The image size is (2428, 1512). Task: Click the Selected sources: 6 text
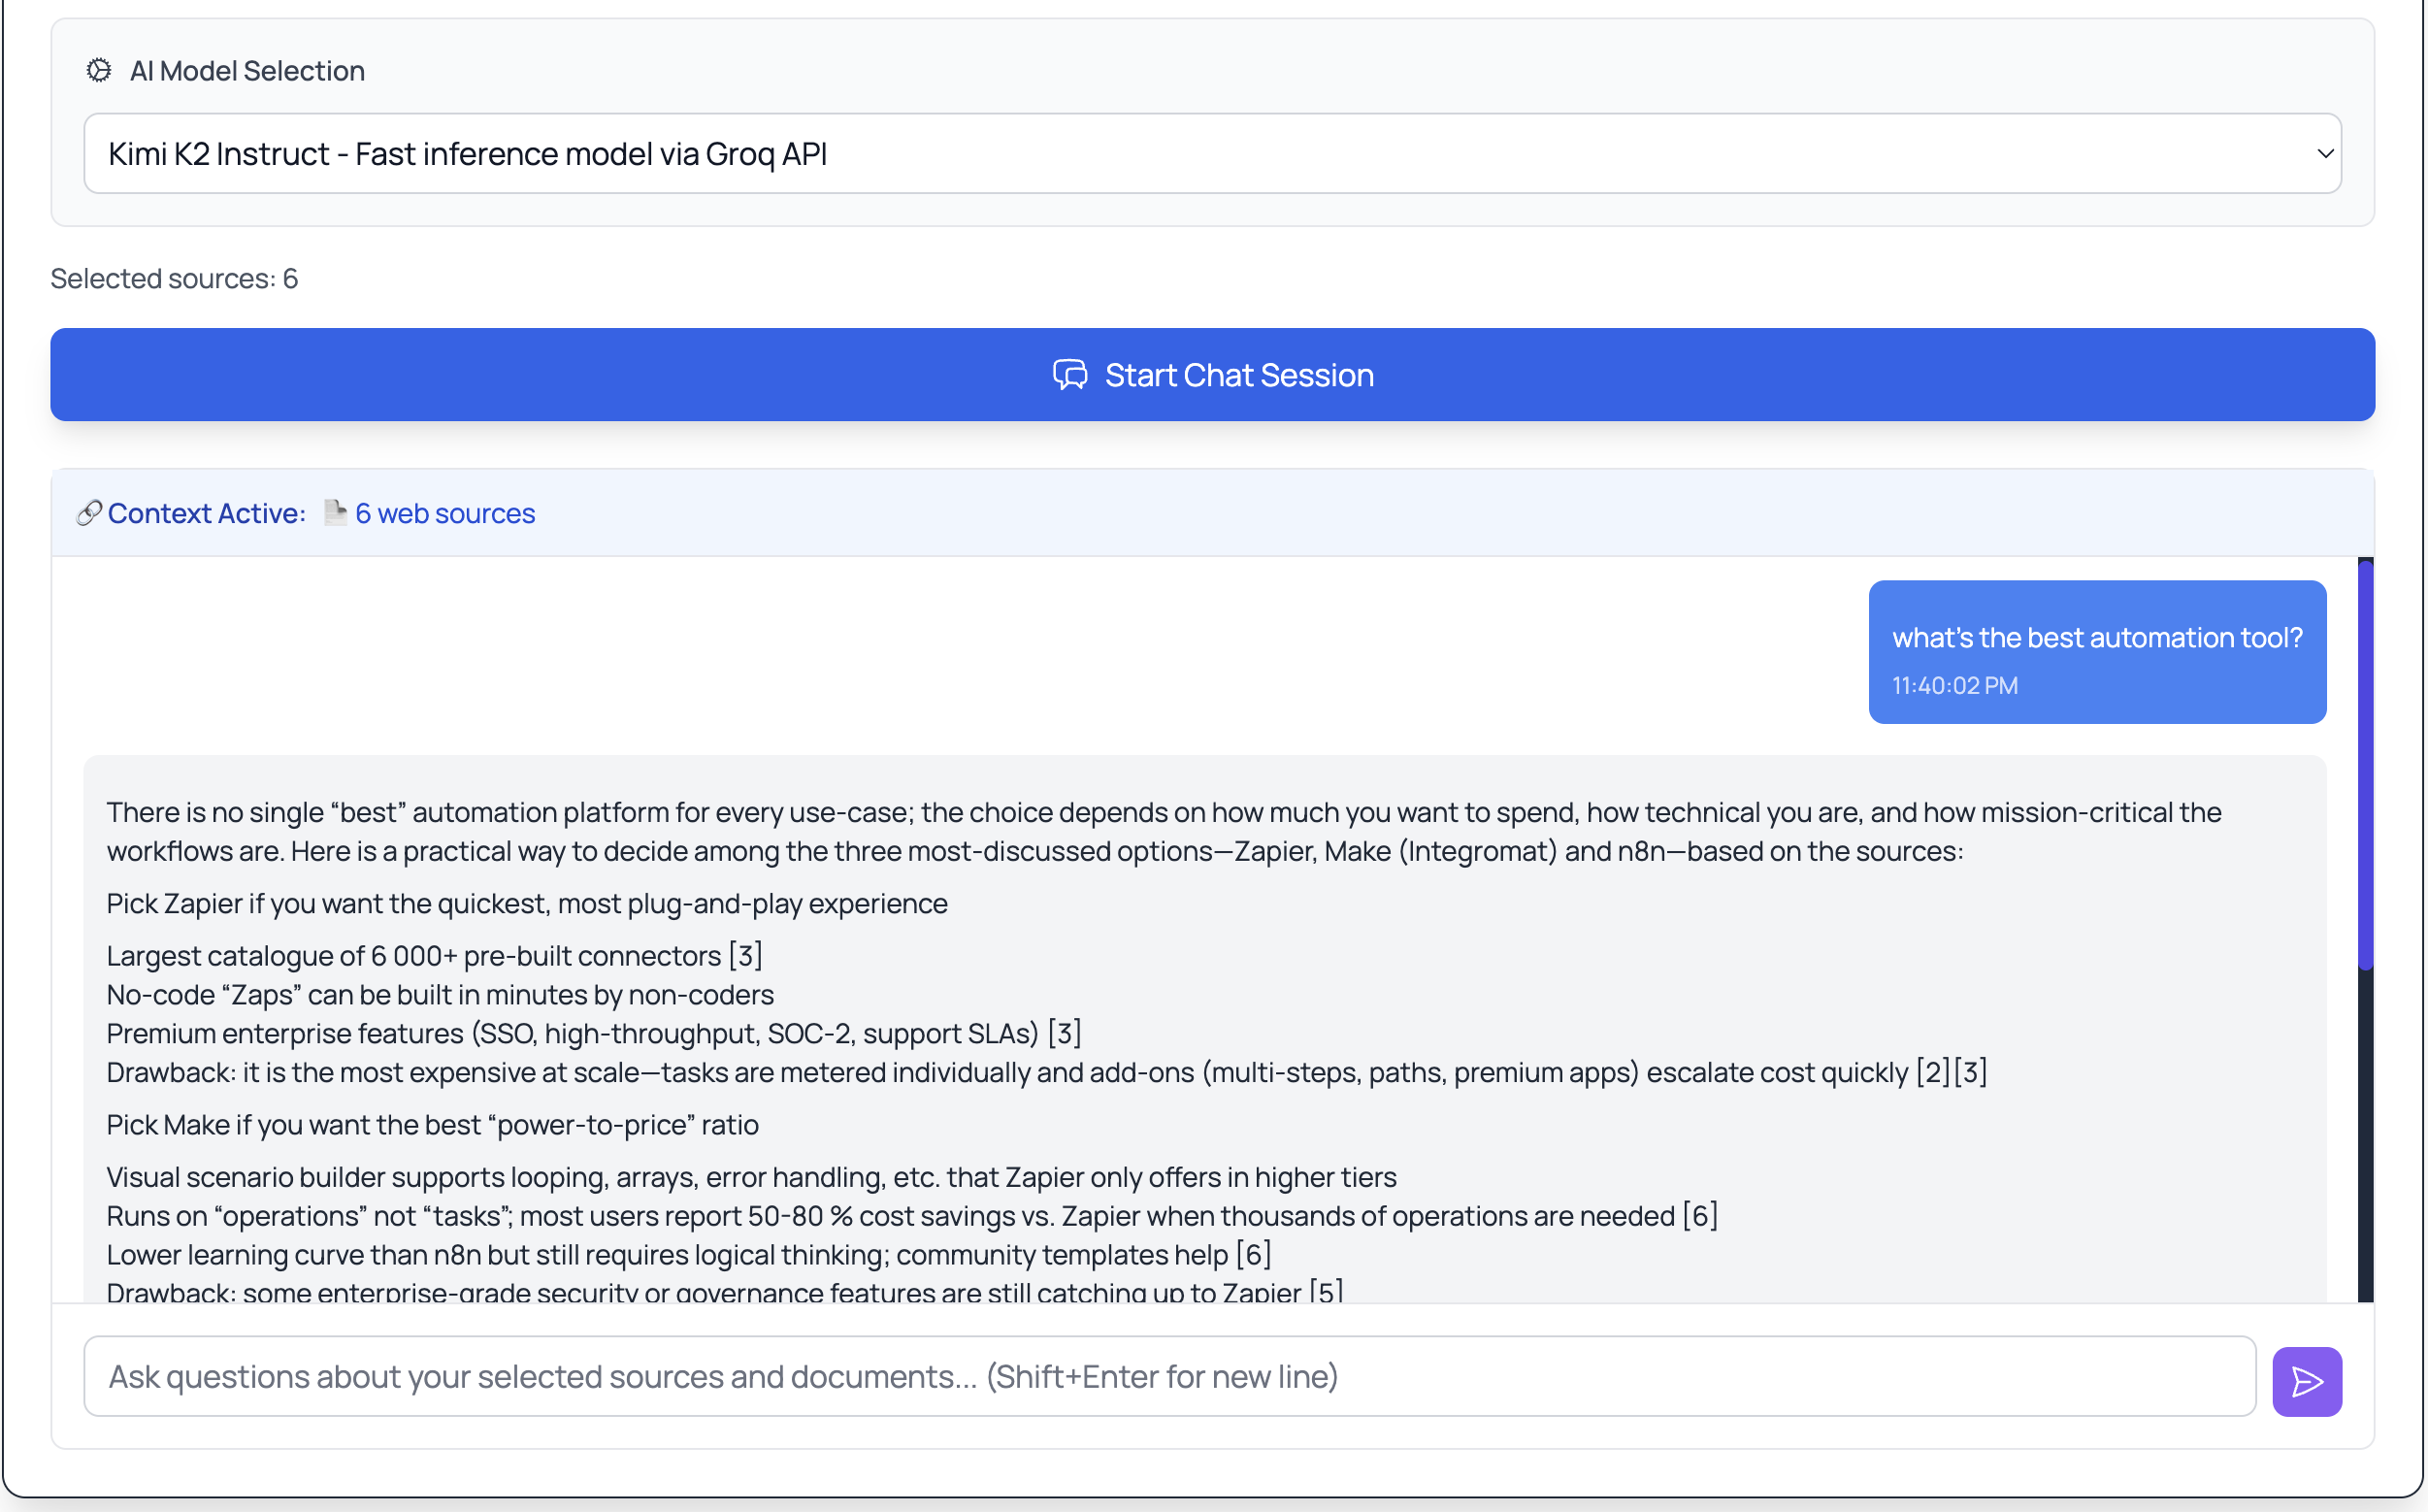[x=174, y=278]
